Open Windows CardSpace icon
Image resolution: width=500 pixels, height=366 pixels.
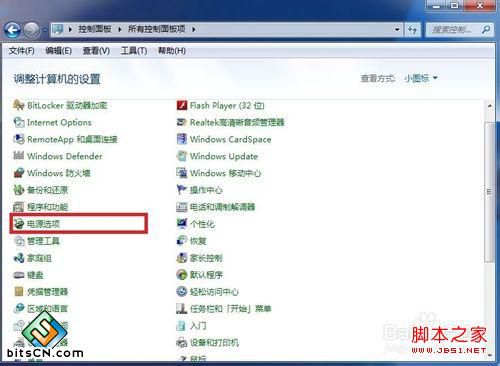coord(182,139)
